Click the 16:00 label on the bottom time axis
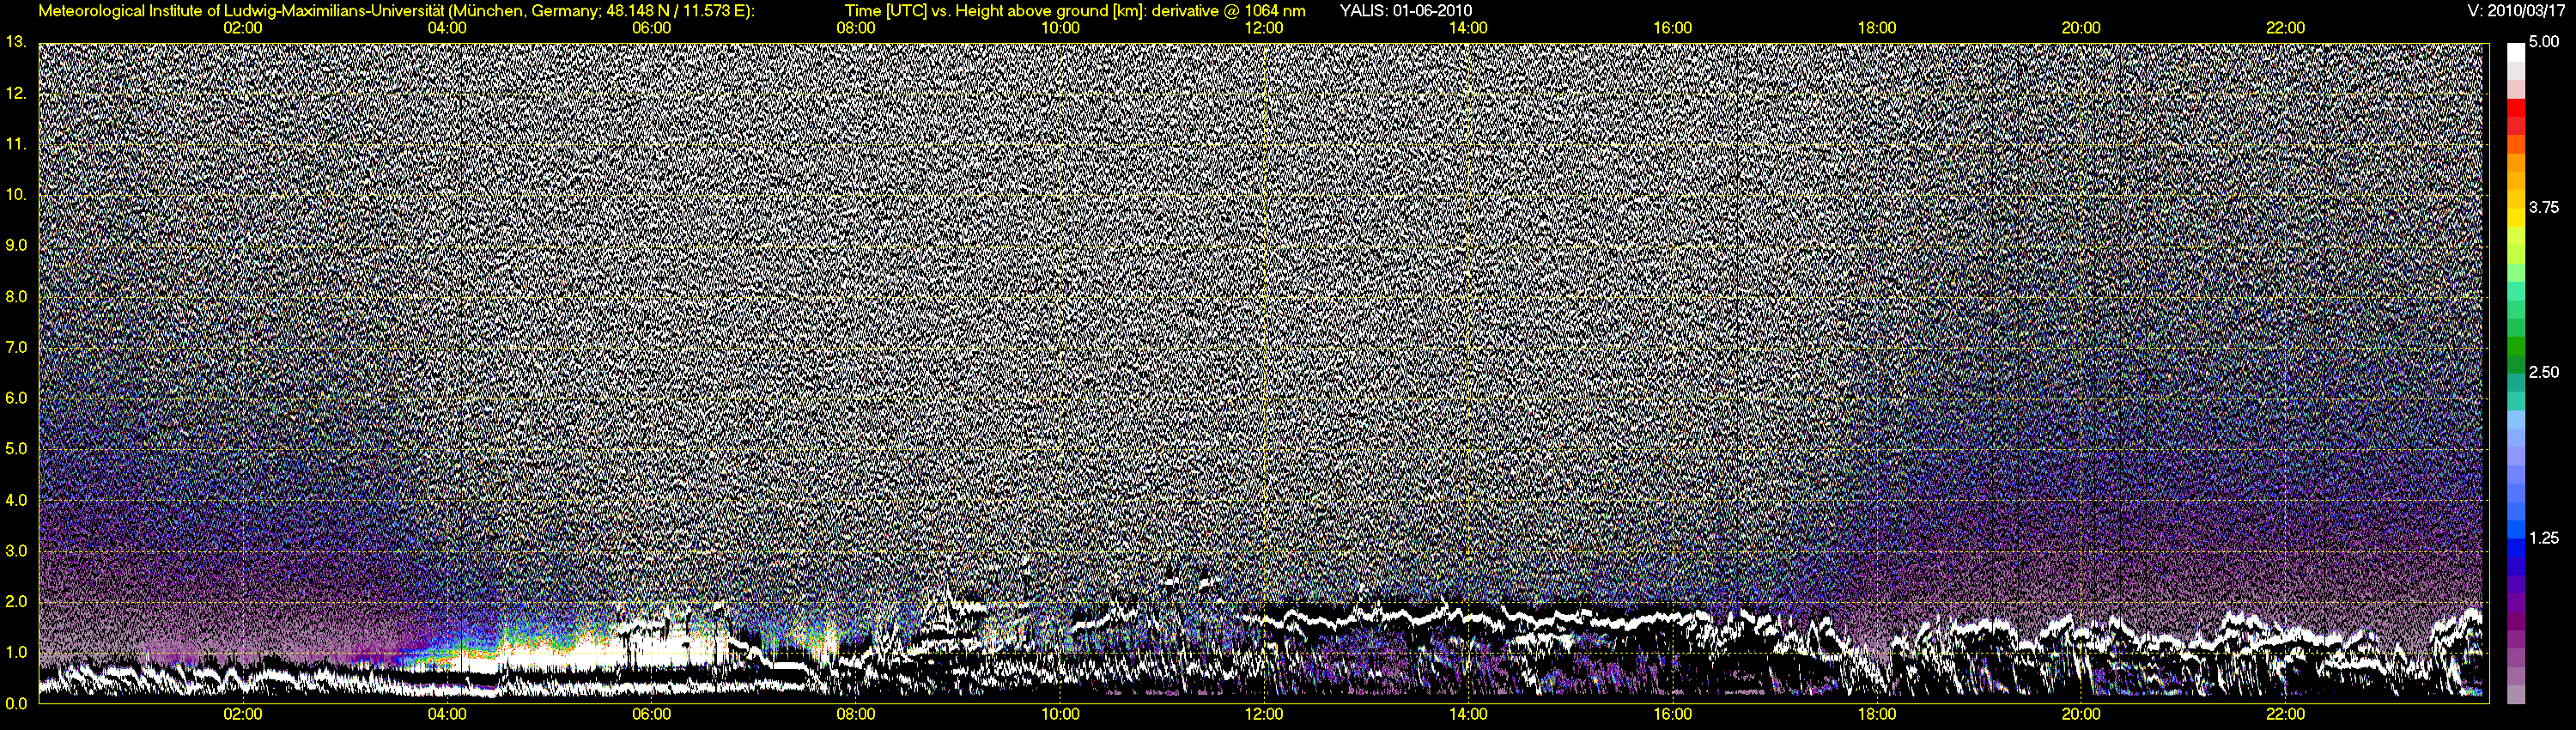The width and height of the screenshot is (2576, 730). (1673, 714)
